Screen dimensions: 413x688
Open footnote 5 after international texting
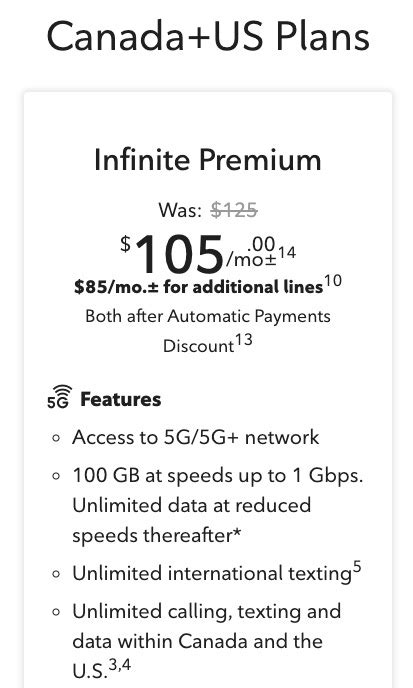357,567
